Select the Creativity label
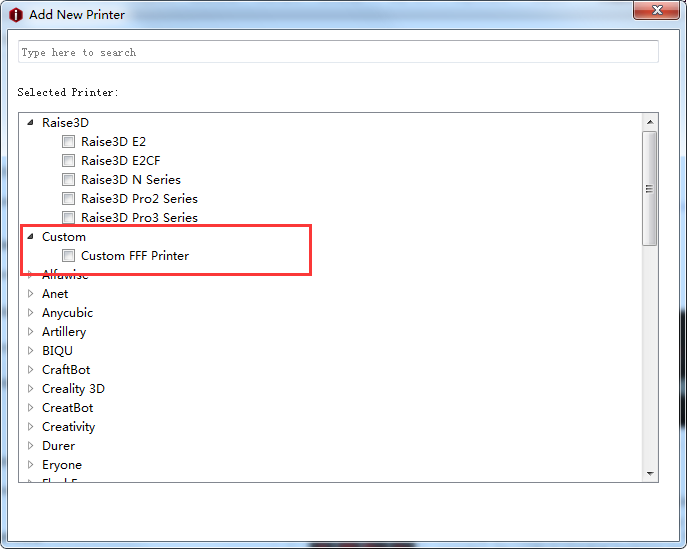Screen dimensions: 687x549 click(x=68, y=426)
